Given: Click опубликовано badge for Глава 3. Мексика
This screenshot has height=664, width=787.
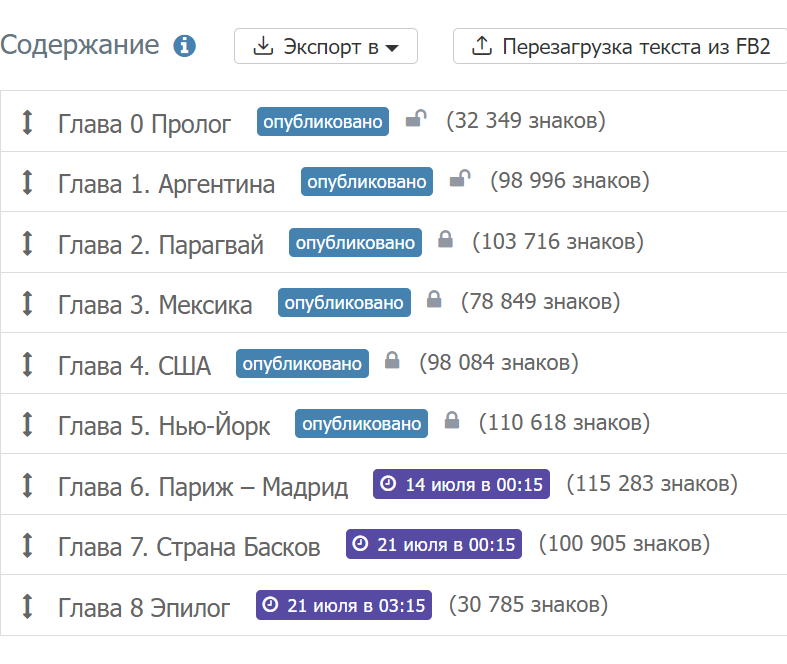Looking at the screenshot, I should [x=345, y=302].
